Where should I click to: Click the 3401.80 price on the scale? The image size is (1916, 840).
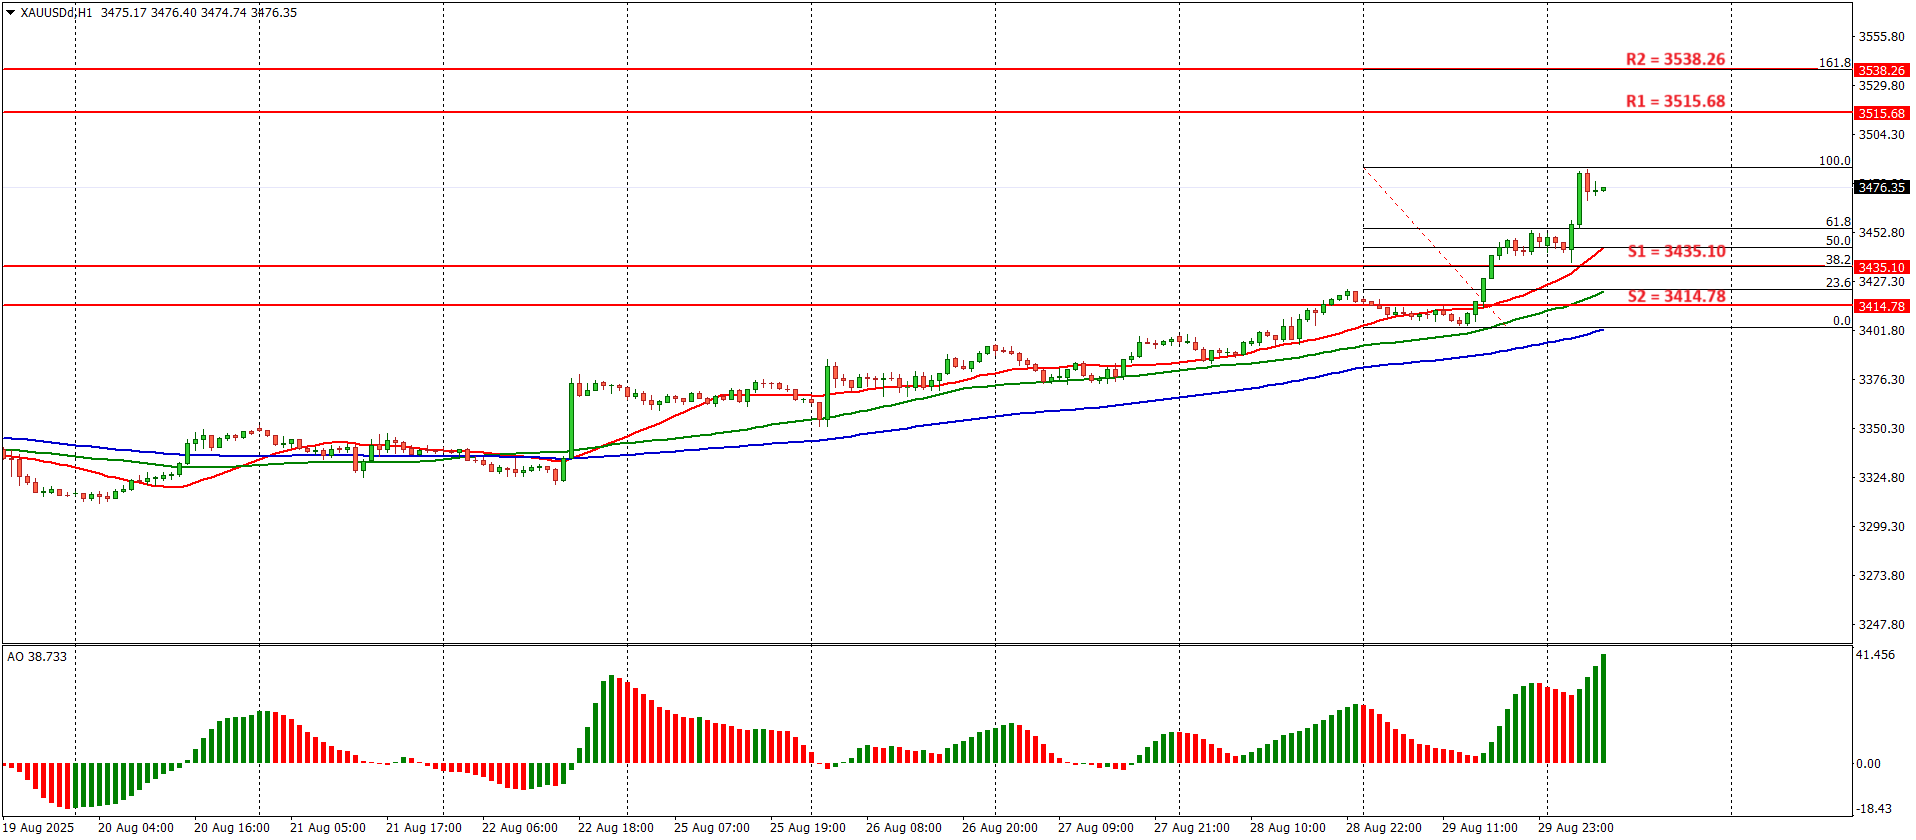coord(1881,330)
